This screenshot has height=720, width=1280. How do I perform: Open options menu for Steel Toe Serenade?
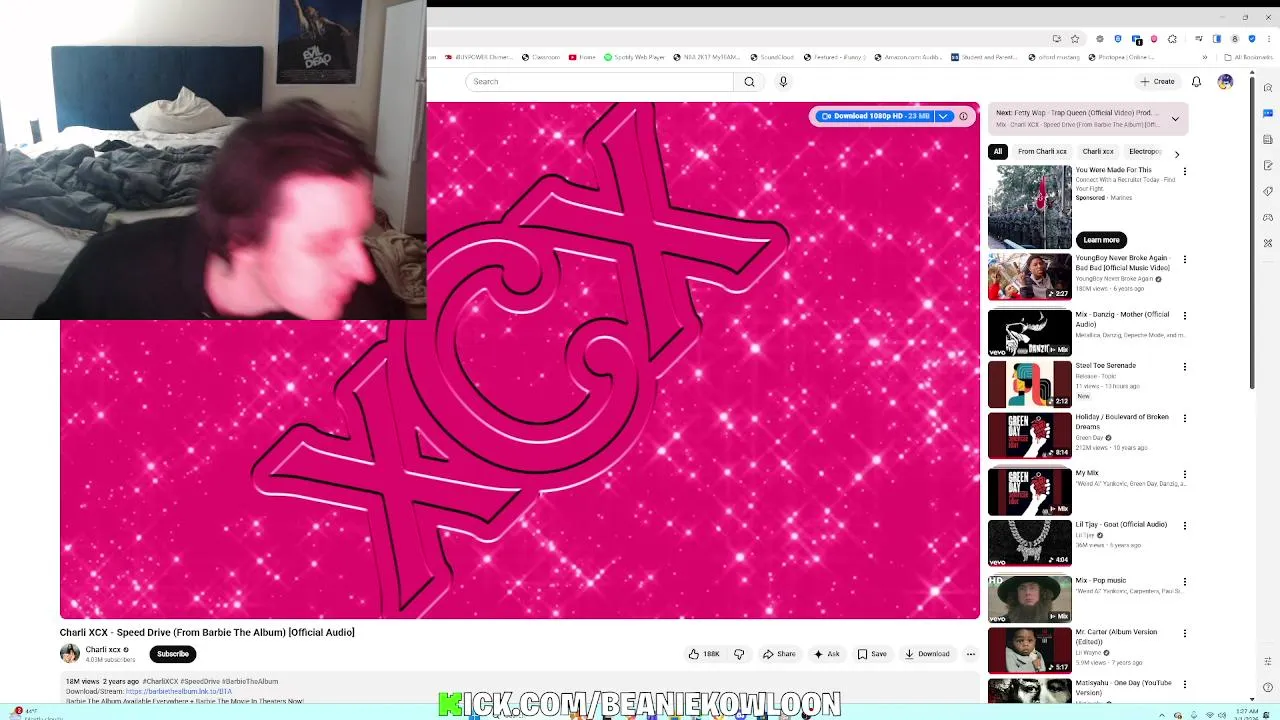point(1185,367)
